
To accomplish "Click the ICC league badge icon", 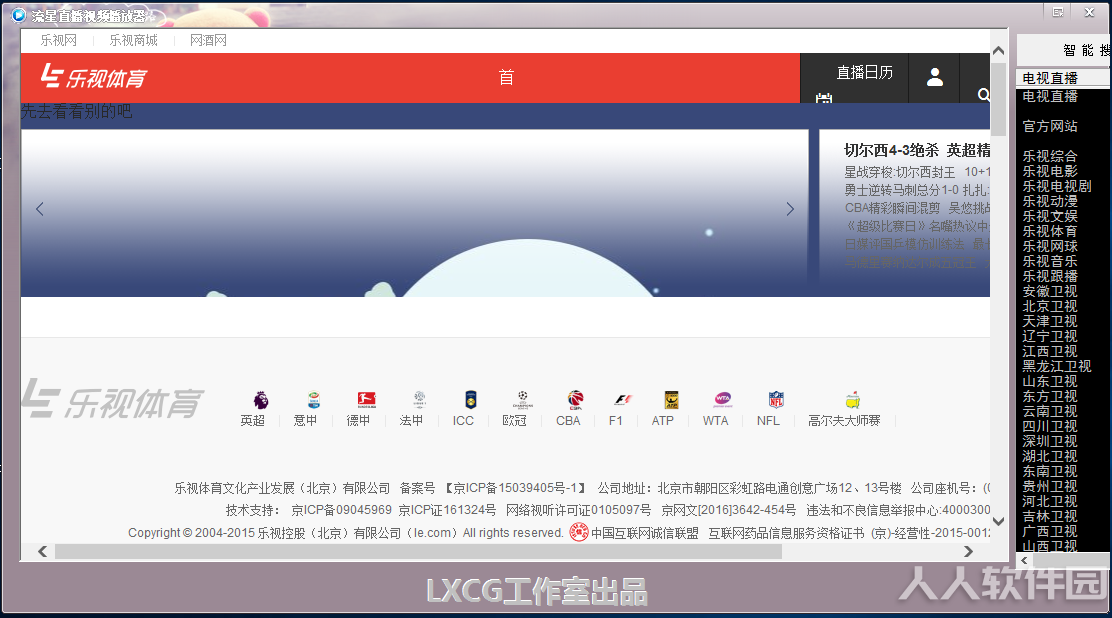I will pyautogui.click(x=471, y=399).
